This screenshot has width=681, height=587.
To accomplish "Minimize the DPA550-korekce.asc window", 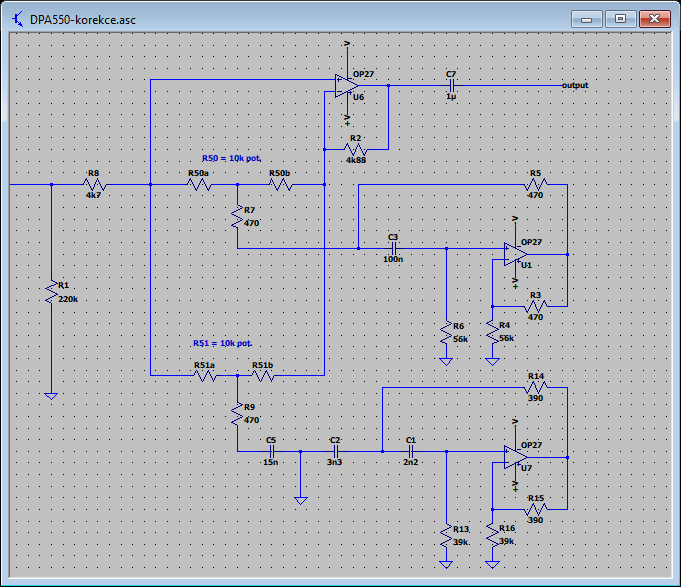I will pos(587,19).
